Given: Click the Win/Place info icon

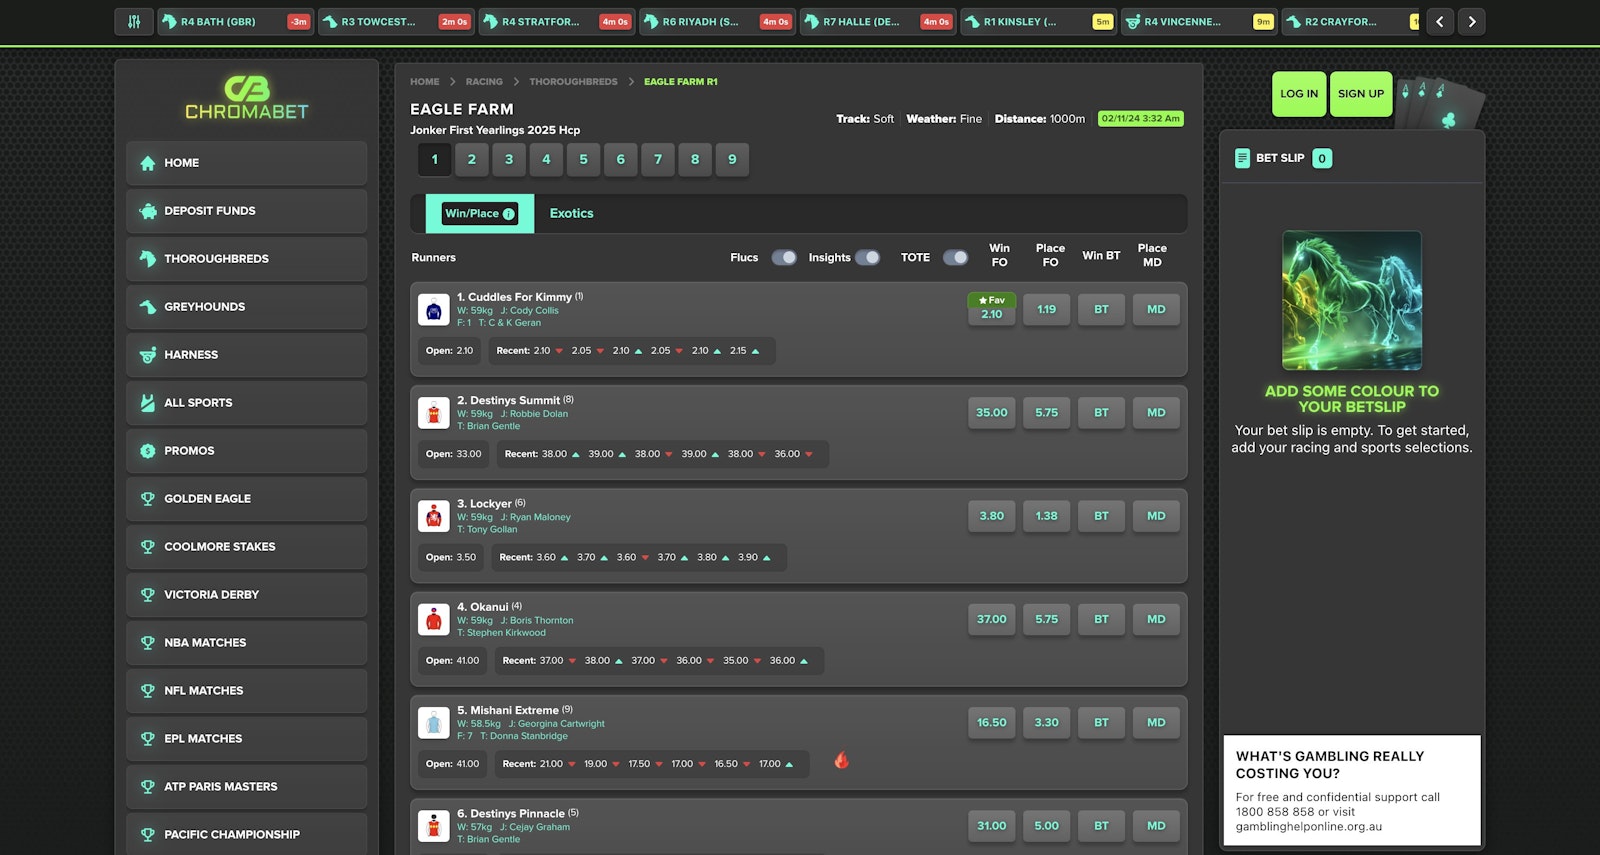Looking at the screenshot, I should pyautogui.click(x=509, y=214).
